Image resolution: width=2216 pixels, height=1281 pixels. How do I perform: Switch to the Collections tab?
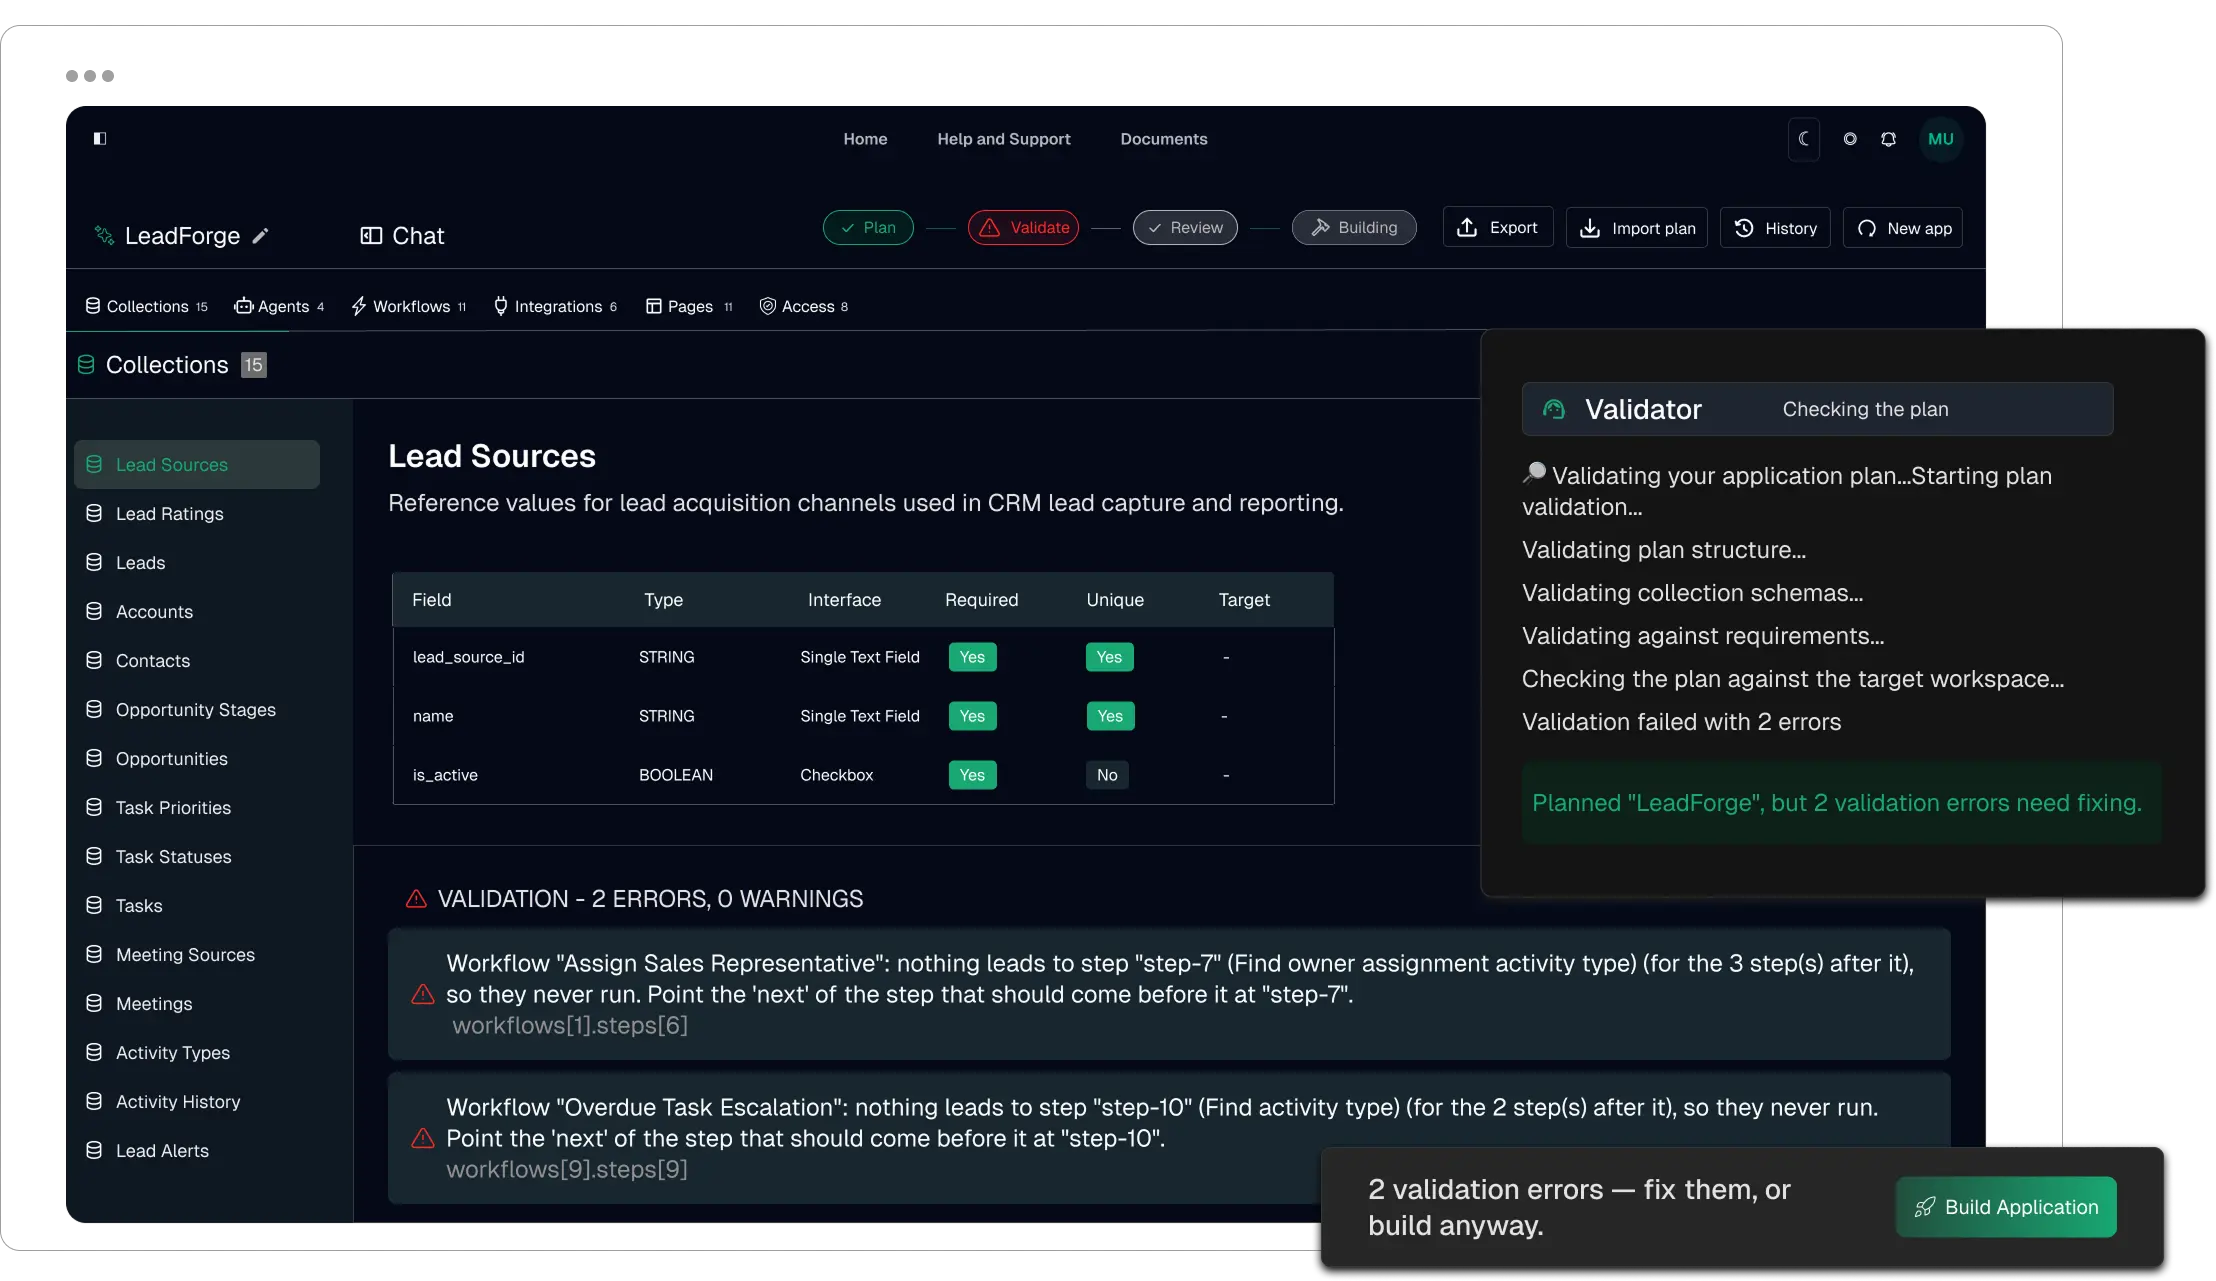(147, 306)
